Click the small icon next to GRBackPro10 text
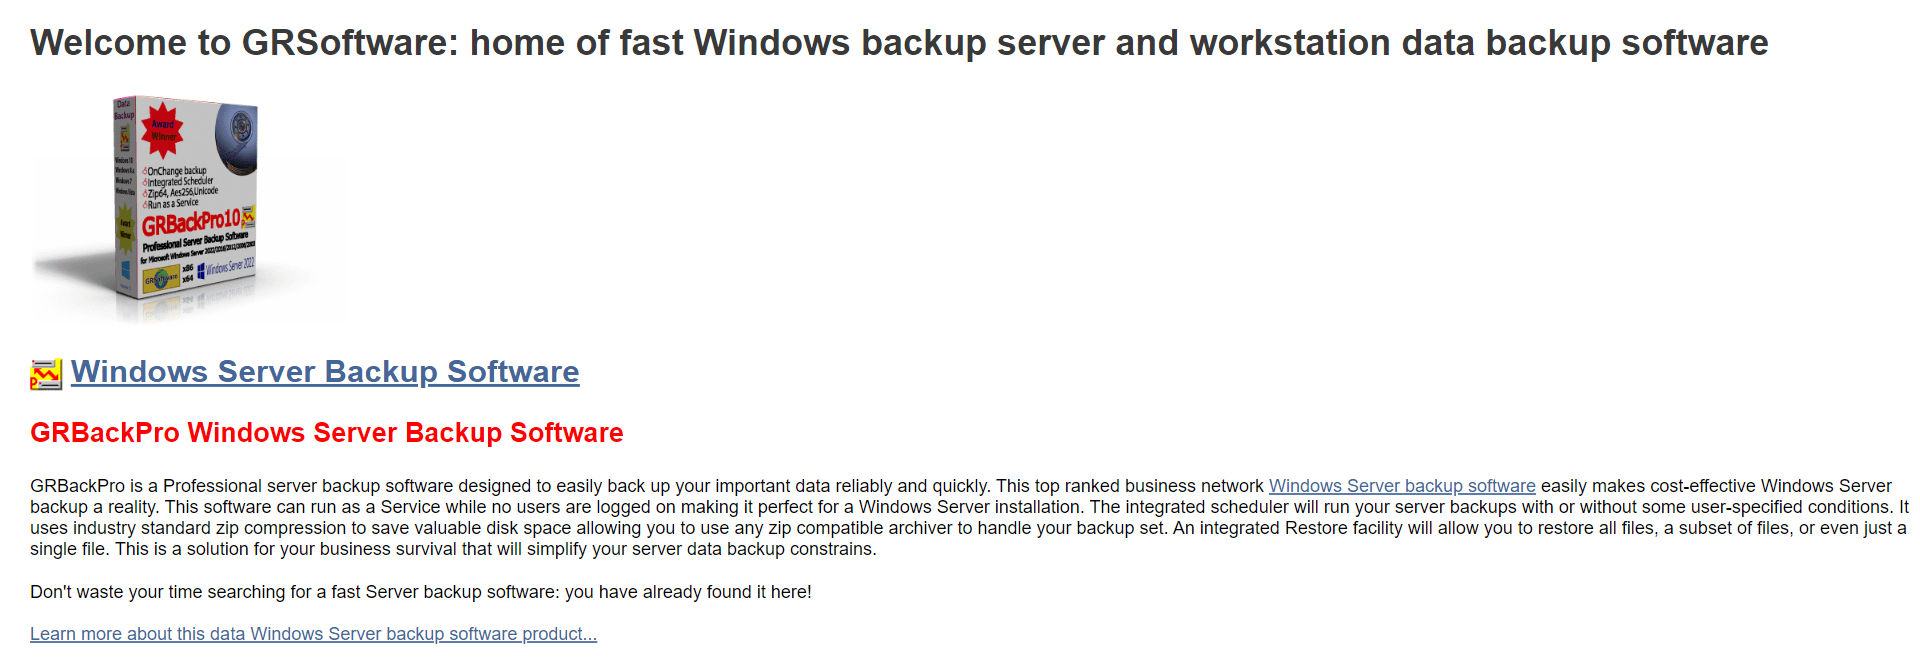 tap(248, 215)
